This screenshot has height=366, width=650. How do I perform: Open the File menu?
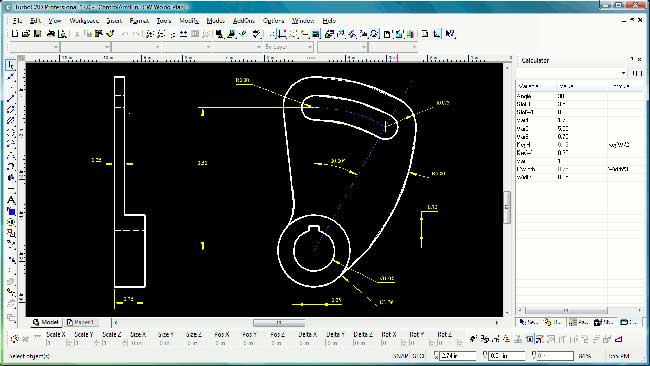click(17, 20)
